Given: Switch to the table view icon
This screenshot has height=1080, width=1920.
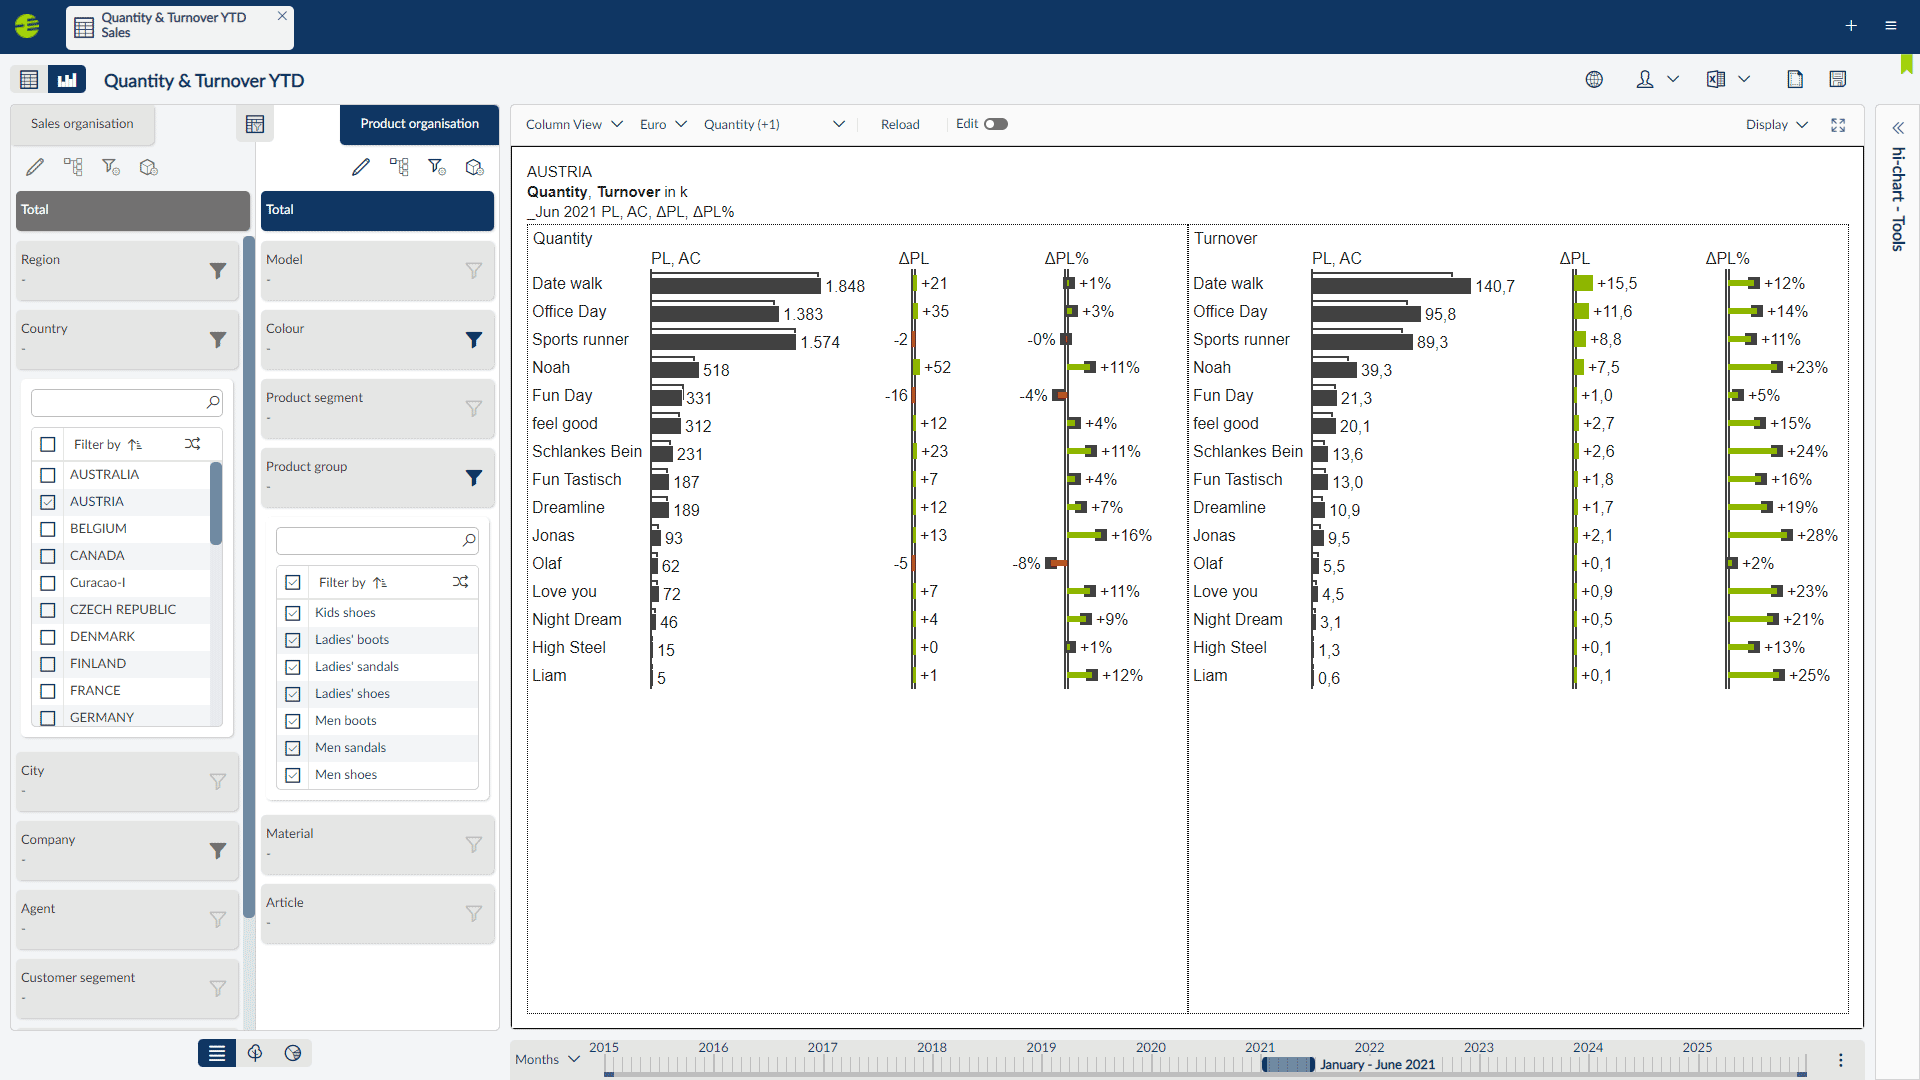Looking at the screenshot, I should (x=29, y=80).
